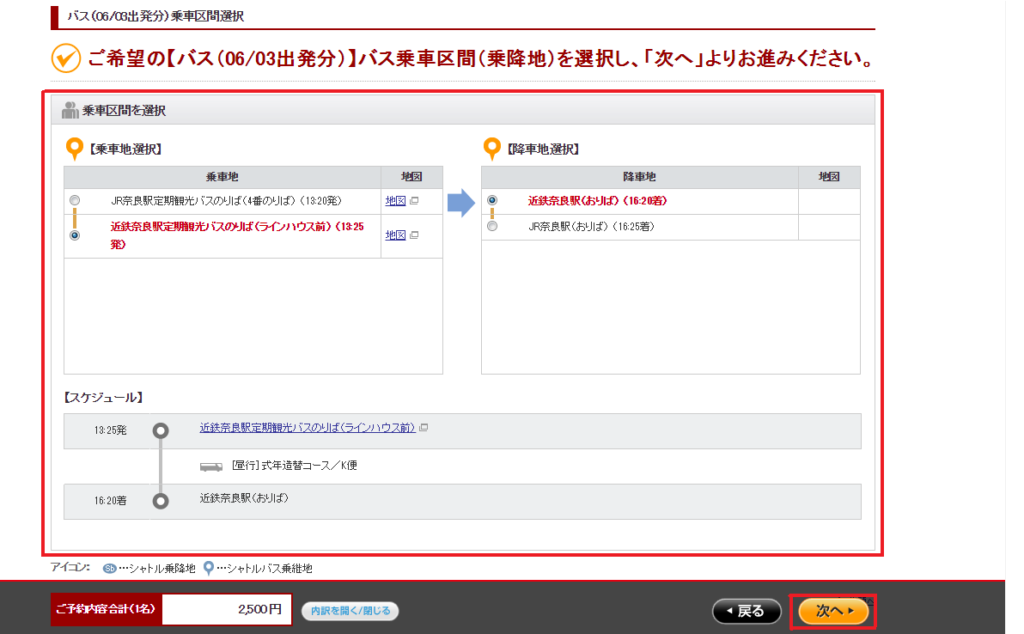
Task: Click text JR奈良駅定期観光バスのりば(4番のりば)(13:20発)
Action: 226,200
